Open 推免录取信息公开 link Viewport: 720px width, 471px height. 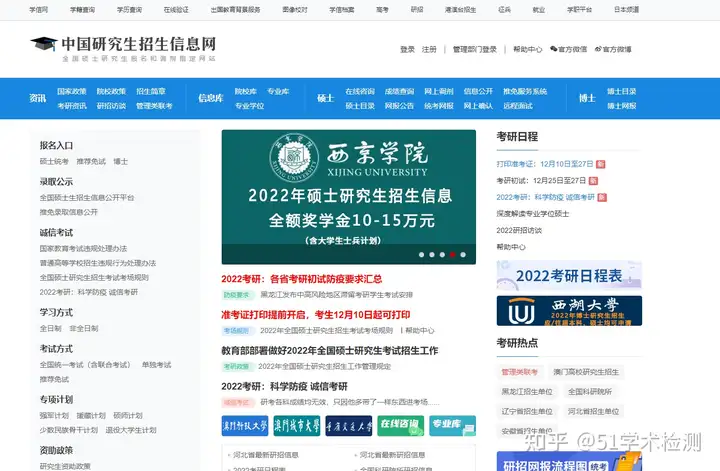(69, 212)
